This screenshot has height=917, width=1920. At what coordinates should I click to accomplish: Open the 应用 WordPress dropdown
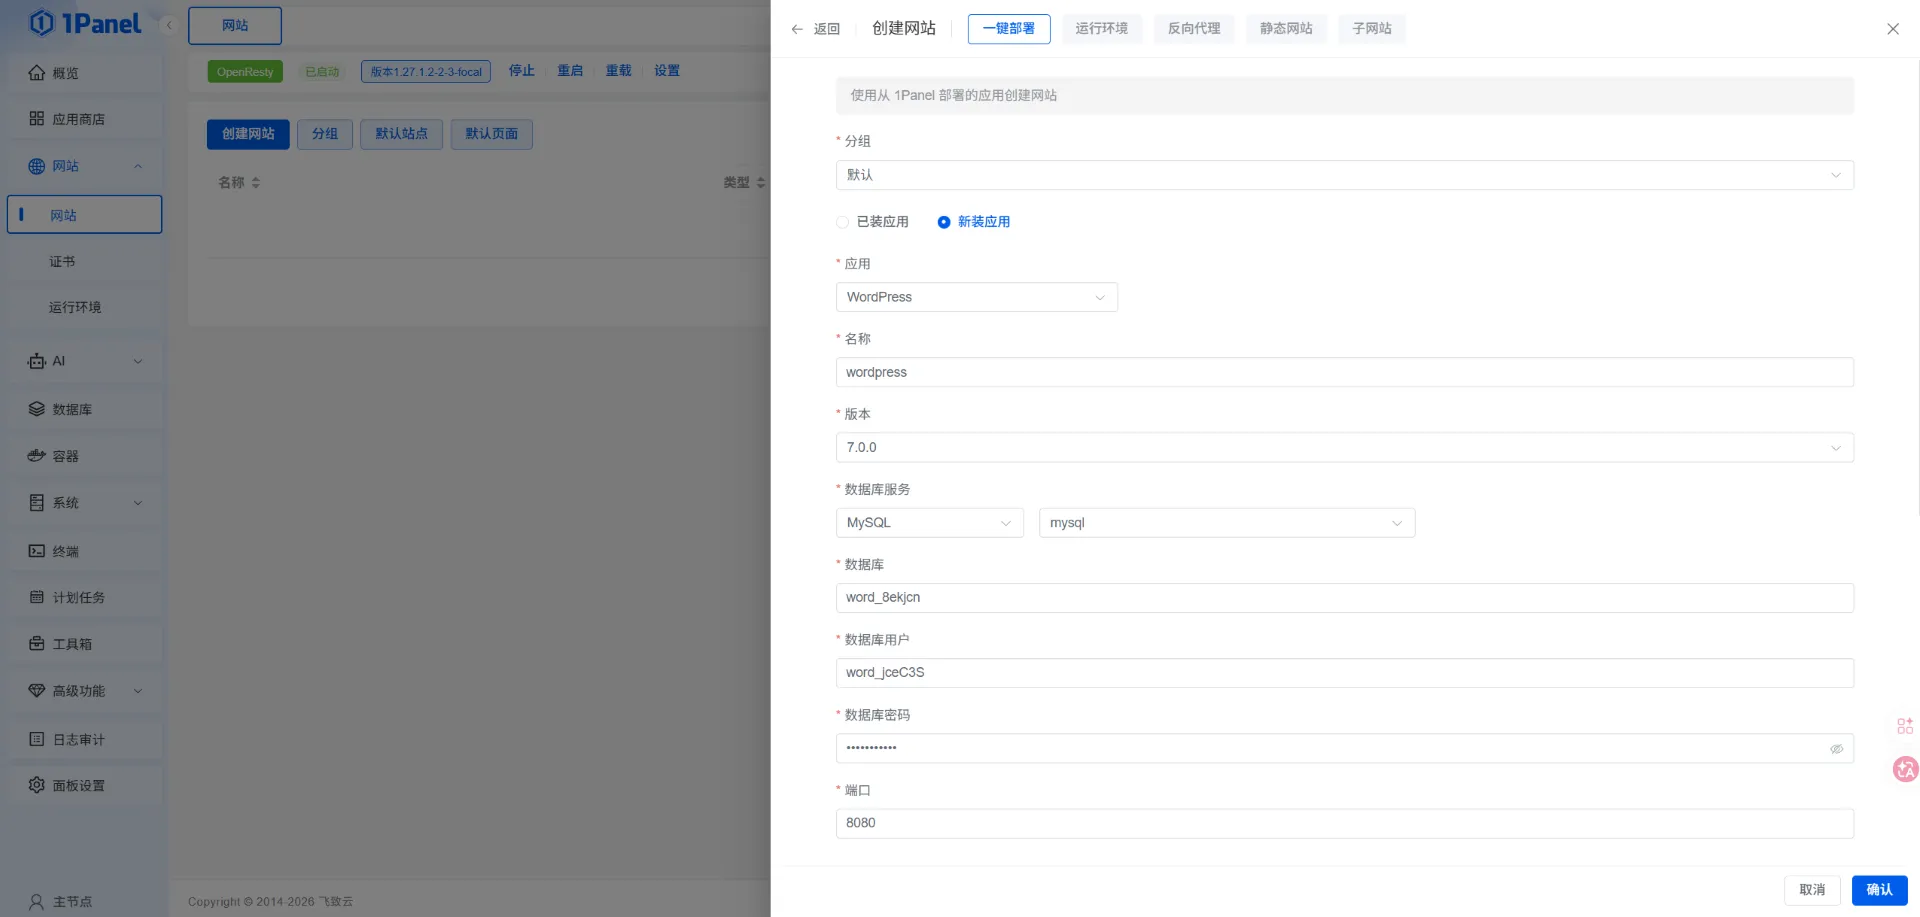977,297
